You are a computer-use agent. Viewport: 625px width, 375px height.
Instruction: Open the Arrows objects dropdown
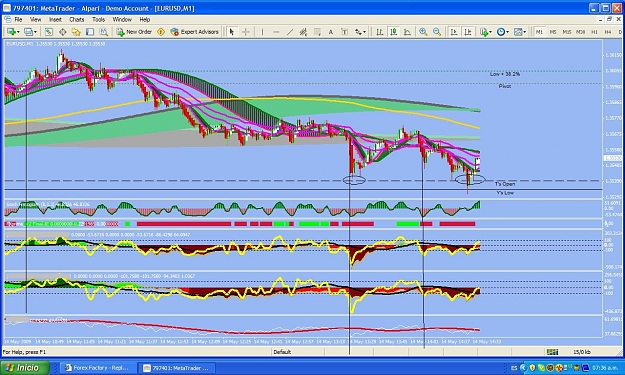tap(360, 32)
